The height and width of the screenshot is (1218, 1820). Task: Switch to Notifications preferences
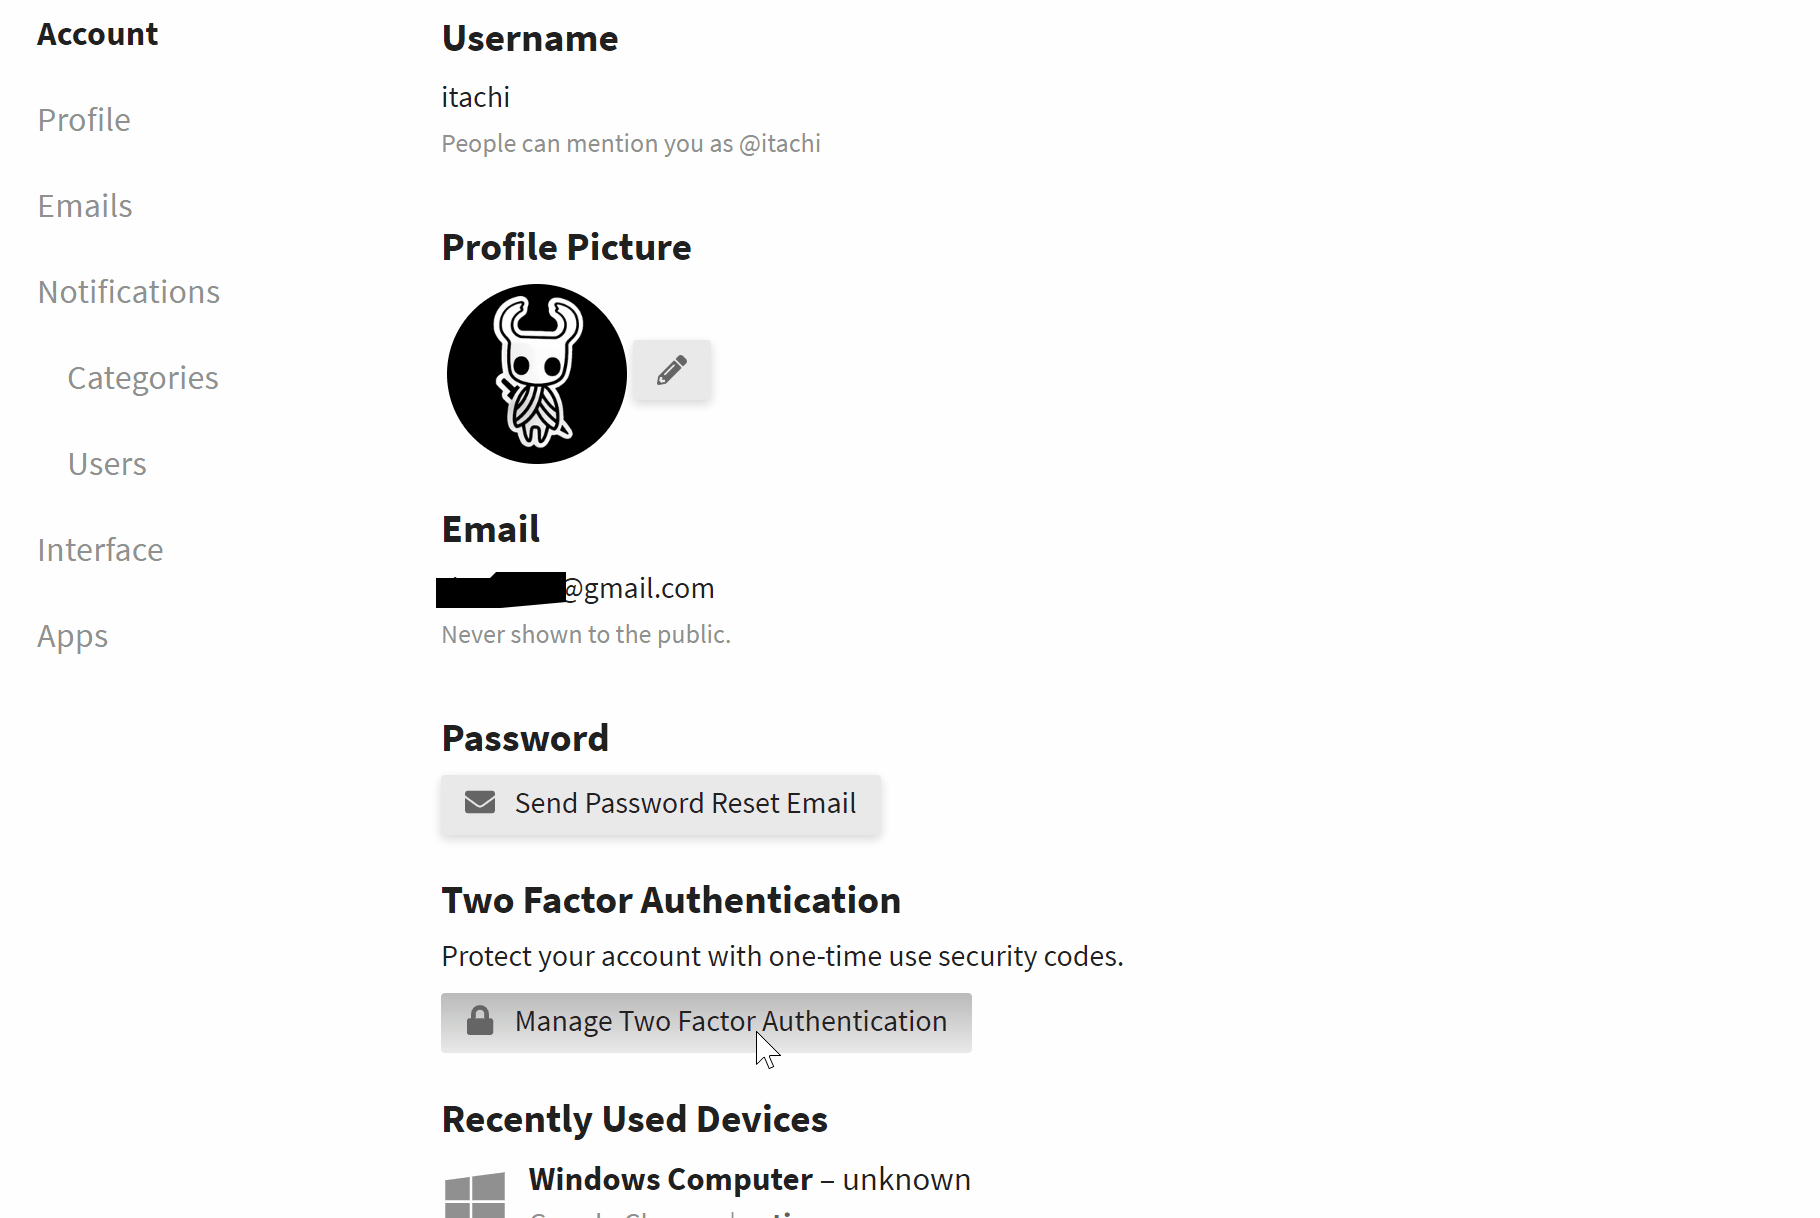coord(129,292)
